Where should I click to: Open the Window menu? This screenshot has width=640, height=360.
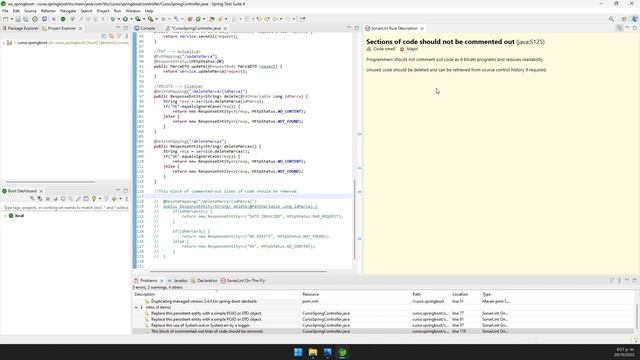point(133,11)
